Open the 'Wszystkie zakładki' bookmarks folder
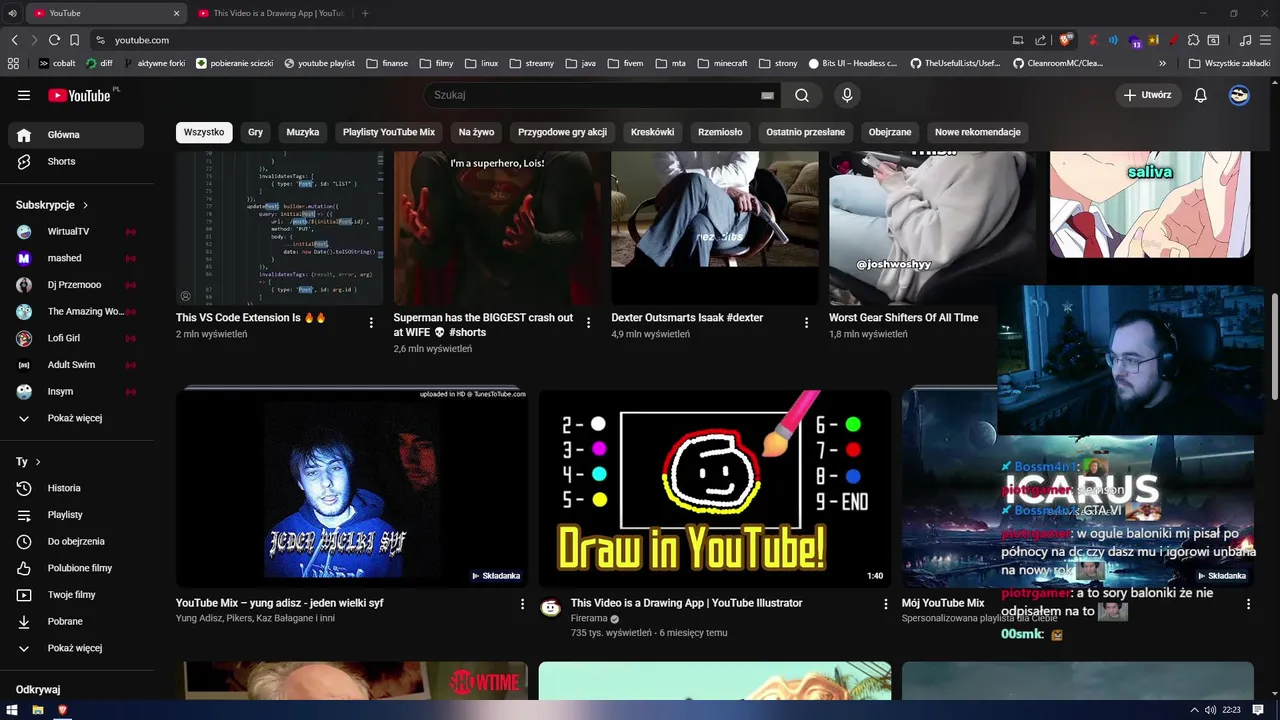Image resolution: width=1280 pixels, height=720 pixels. coord(1230,63)
